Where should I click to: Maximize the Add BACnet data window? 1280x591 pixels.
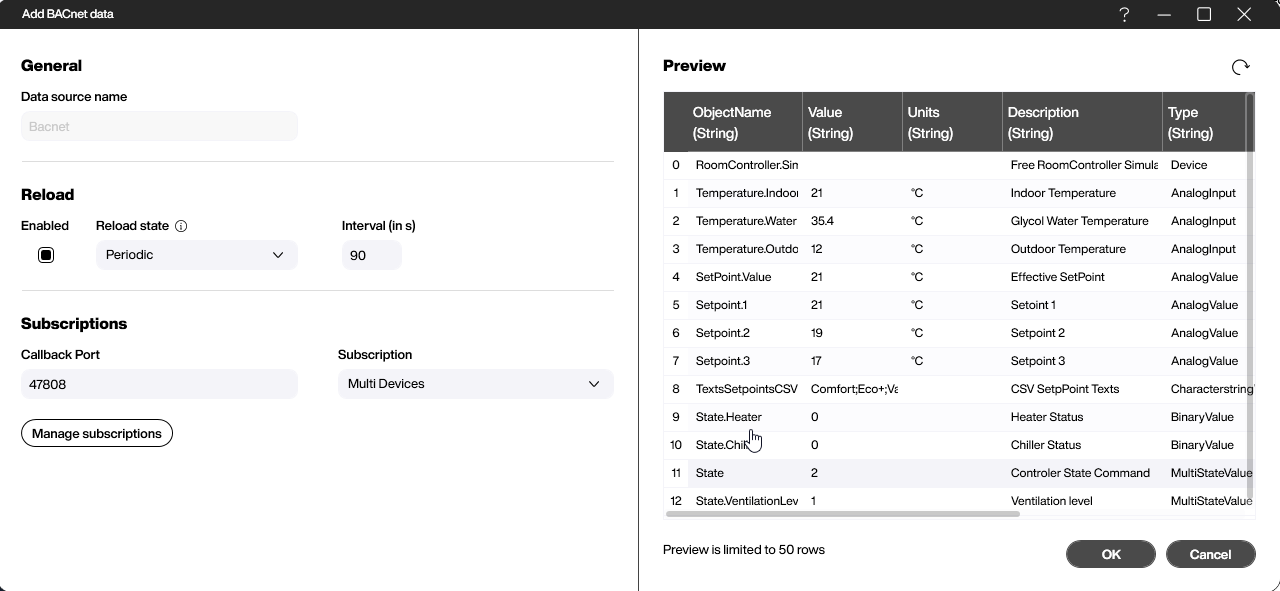pos(1204,14)
